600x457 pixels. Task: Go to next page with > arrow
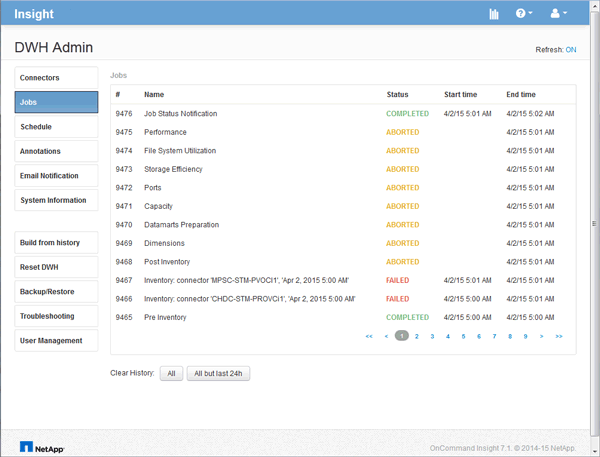(541, 337)
